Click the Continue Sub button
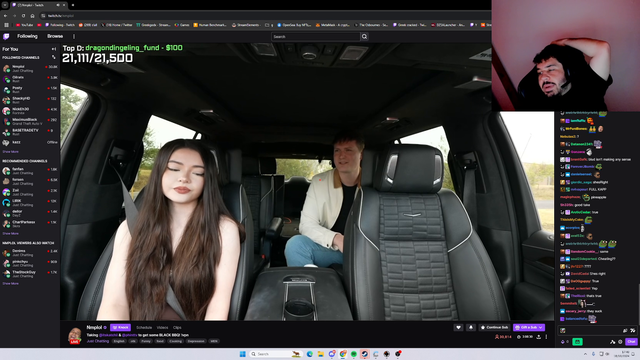The height and width of the screenshot is (360, 640). (494, 327)
